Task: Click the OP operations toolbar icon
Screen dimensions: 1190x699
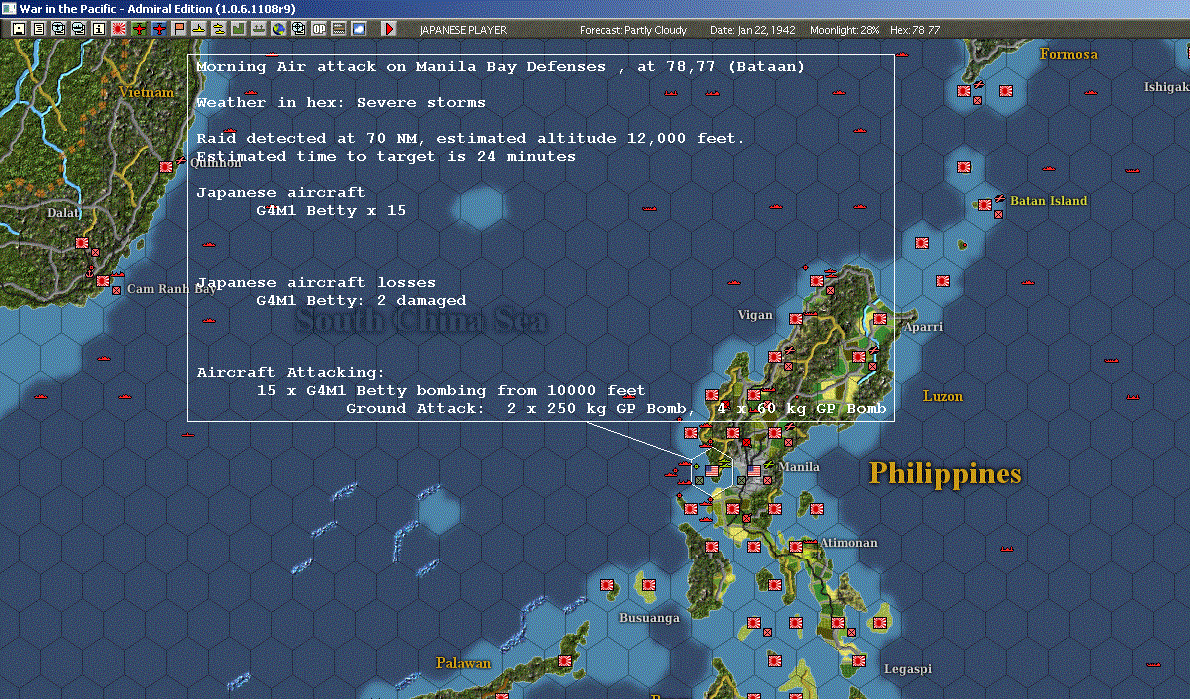Action: tap(319, 29)
